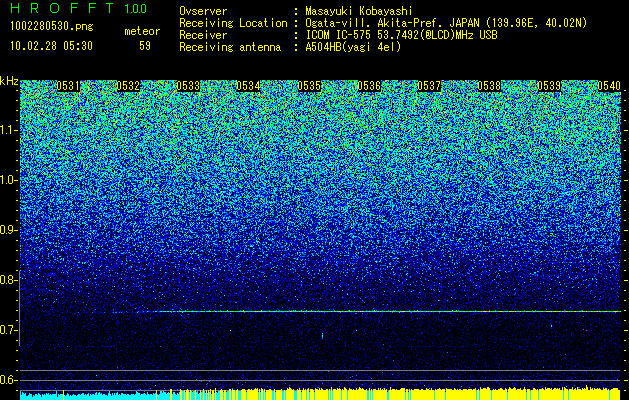Click the 0537 time marker
Image resolution: width=629 pixels, height=400 pixels.
click(429, 86)
